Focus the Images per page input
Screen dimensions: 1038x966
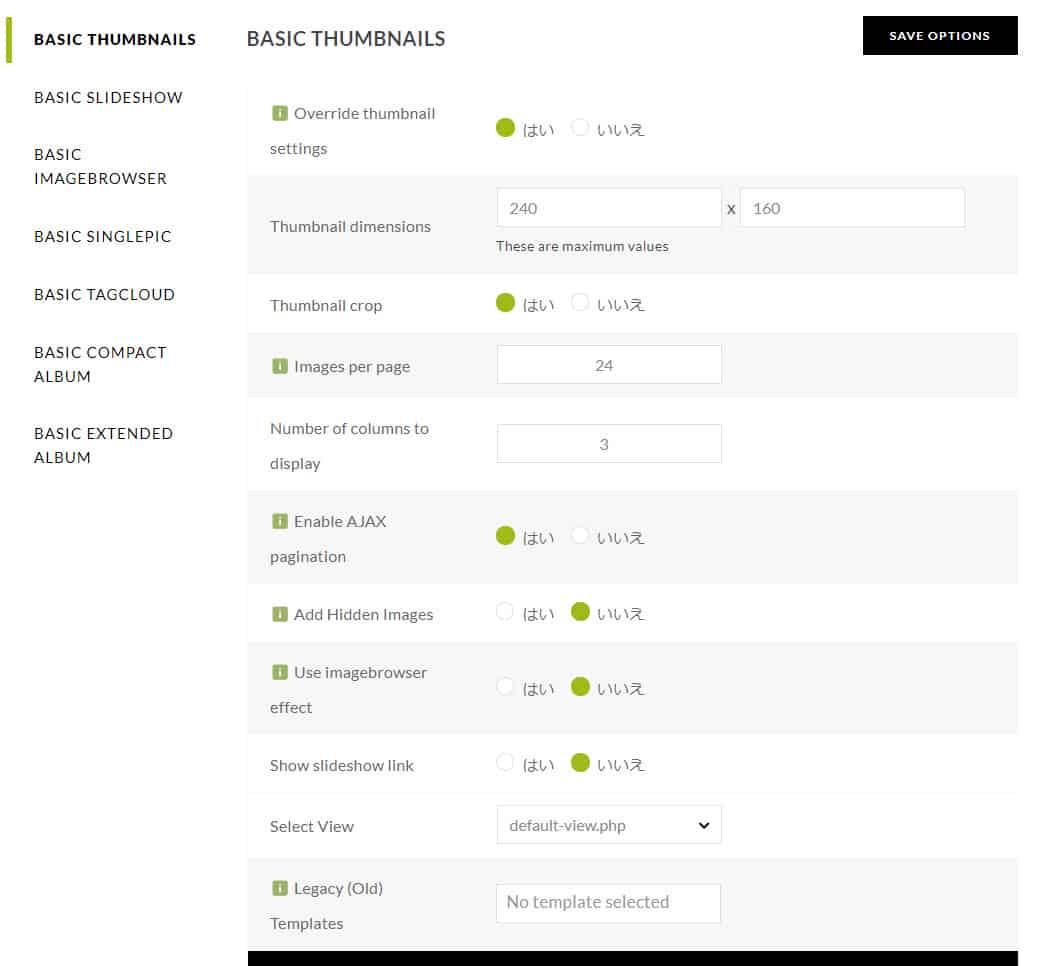tap(608, 365)
